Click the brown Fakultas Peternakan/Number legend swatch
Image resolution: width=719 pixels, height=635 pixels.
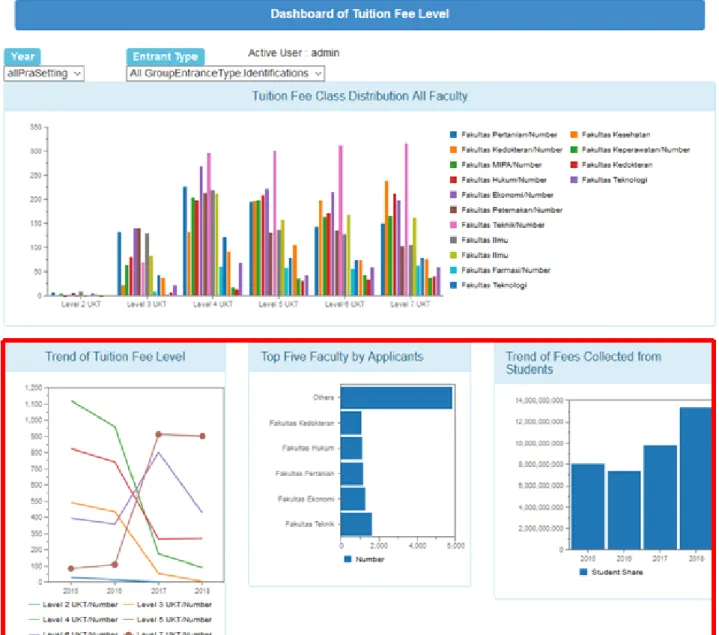[454, 210]
